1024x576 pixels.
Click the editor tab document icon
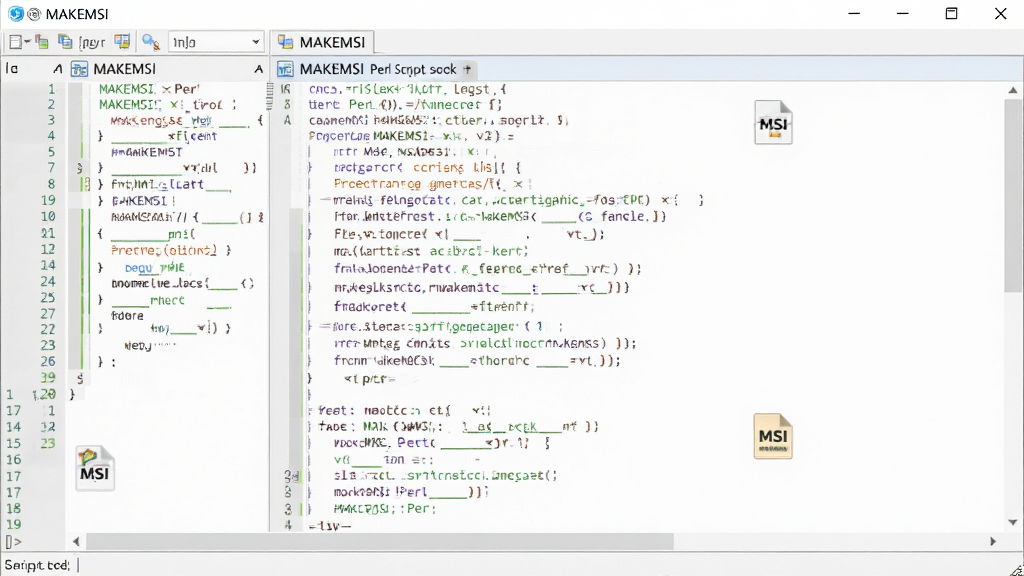(285, 69)
